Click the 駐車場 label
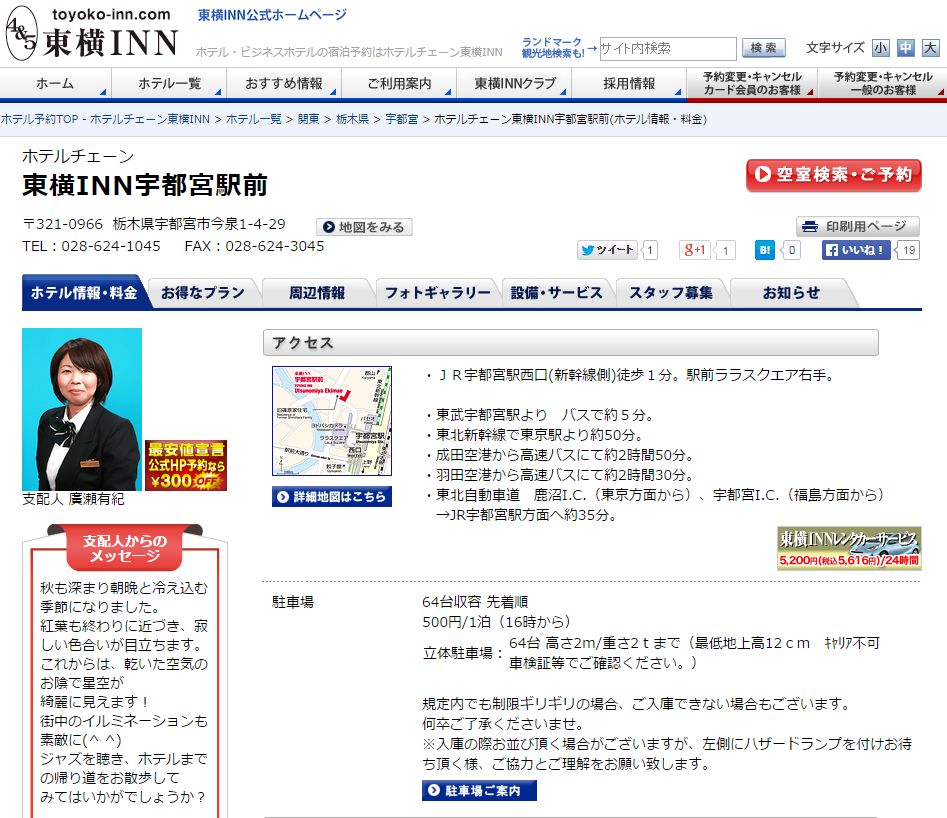This screenshot has height=818, width=947. coord(293,602)
